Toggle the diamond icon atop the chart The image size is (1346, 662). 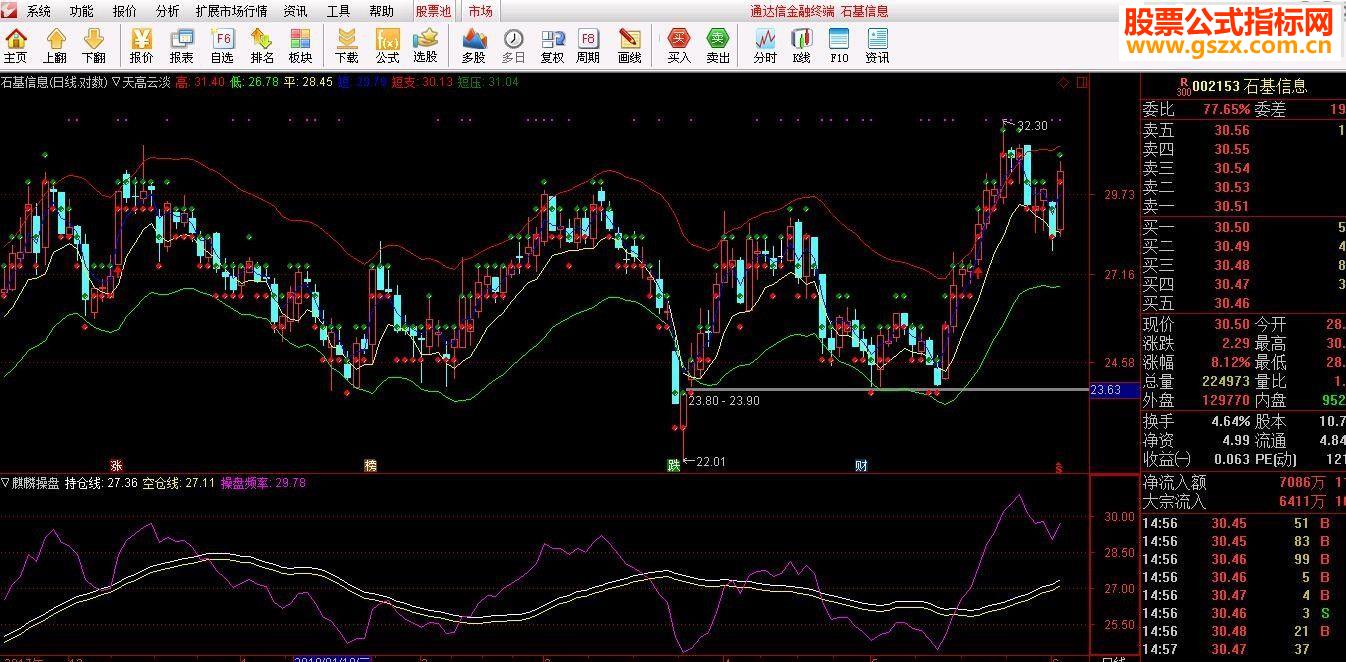coord(1063,82)
